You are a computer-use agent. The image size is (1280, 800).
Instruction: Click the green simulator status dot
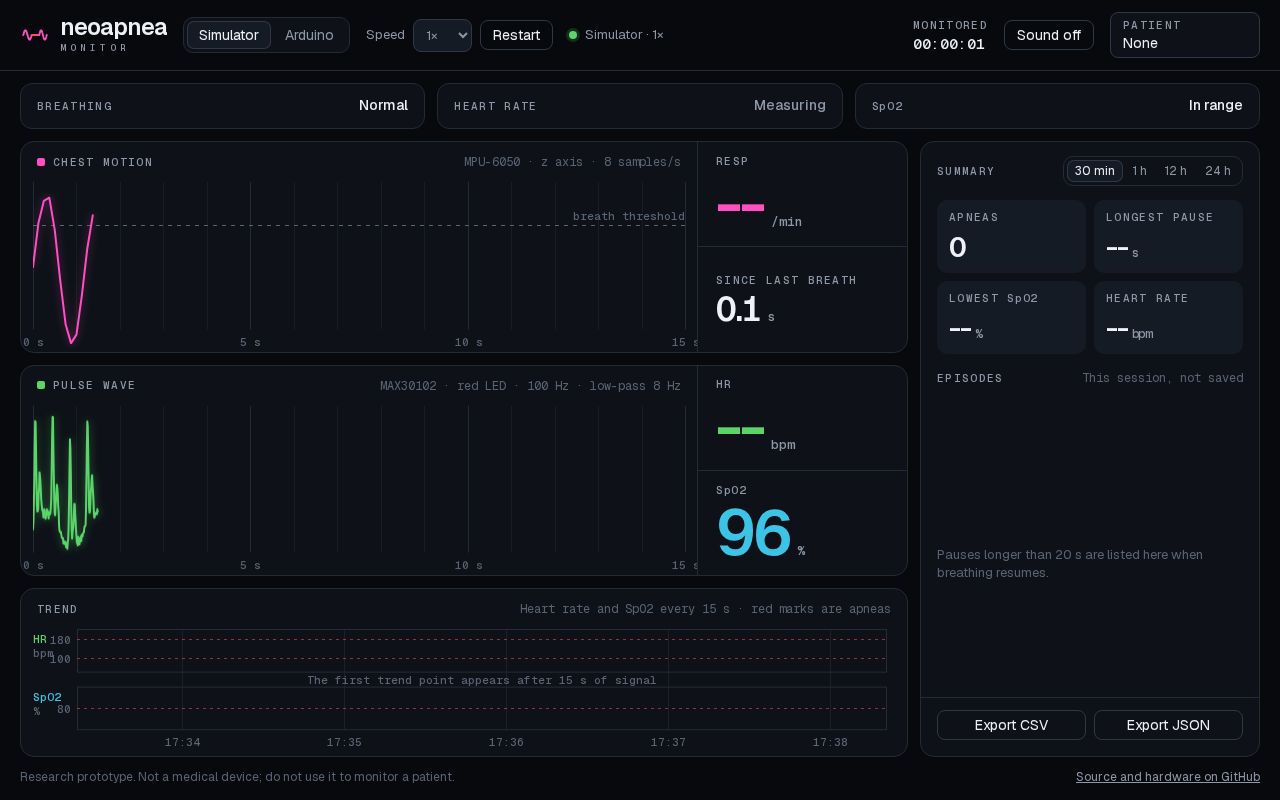(573, 35)
